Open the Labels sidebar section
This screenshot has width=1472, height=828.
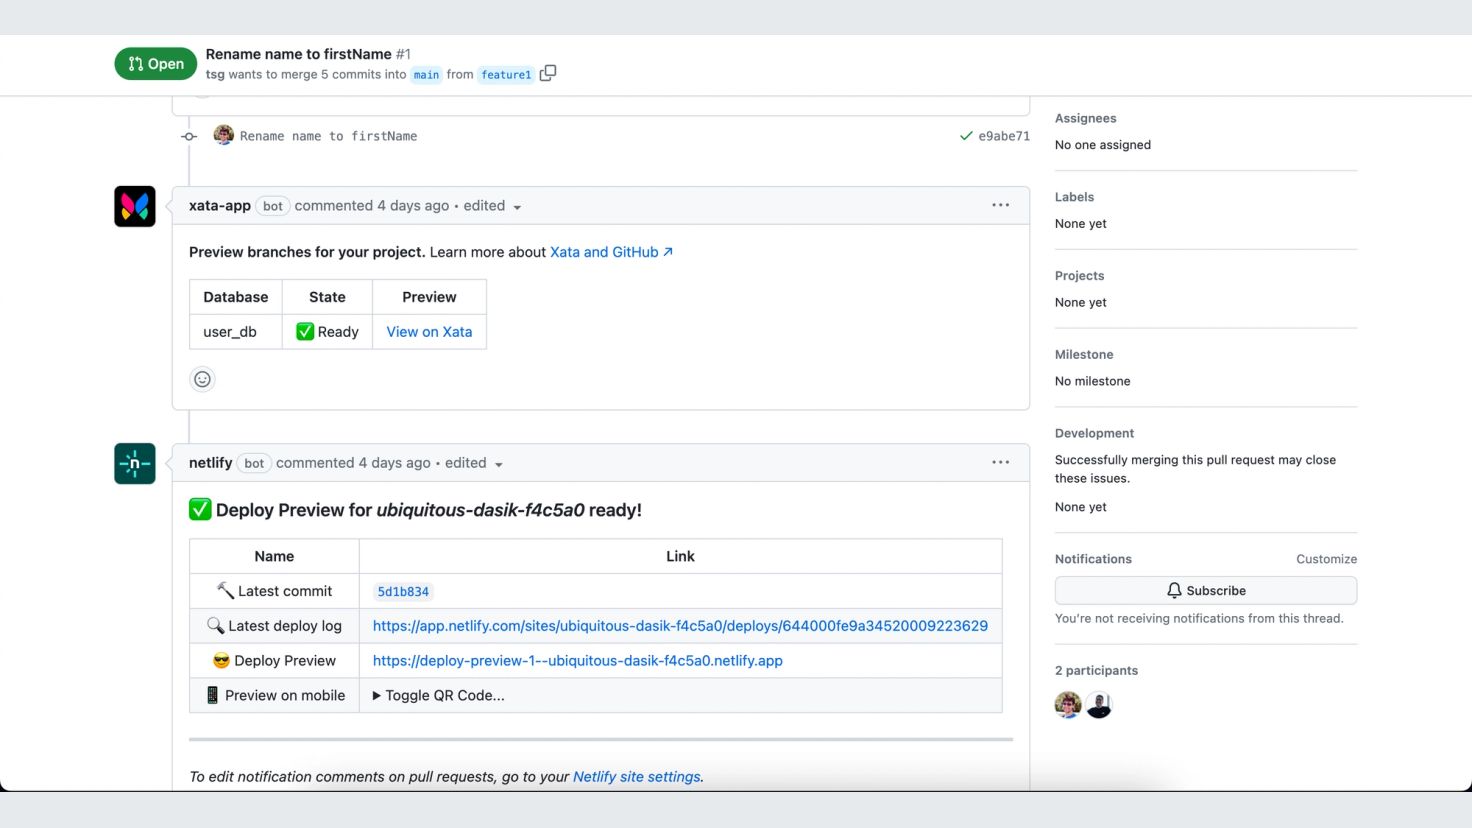click(1074, 197)
